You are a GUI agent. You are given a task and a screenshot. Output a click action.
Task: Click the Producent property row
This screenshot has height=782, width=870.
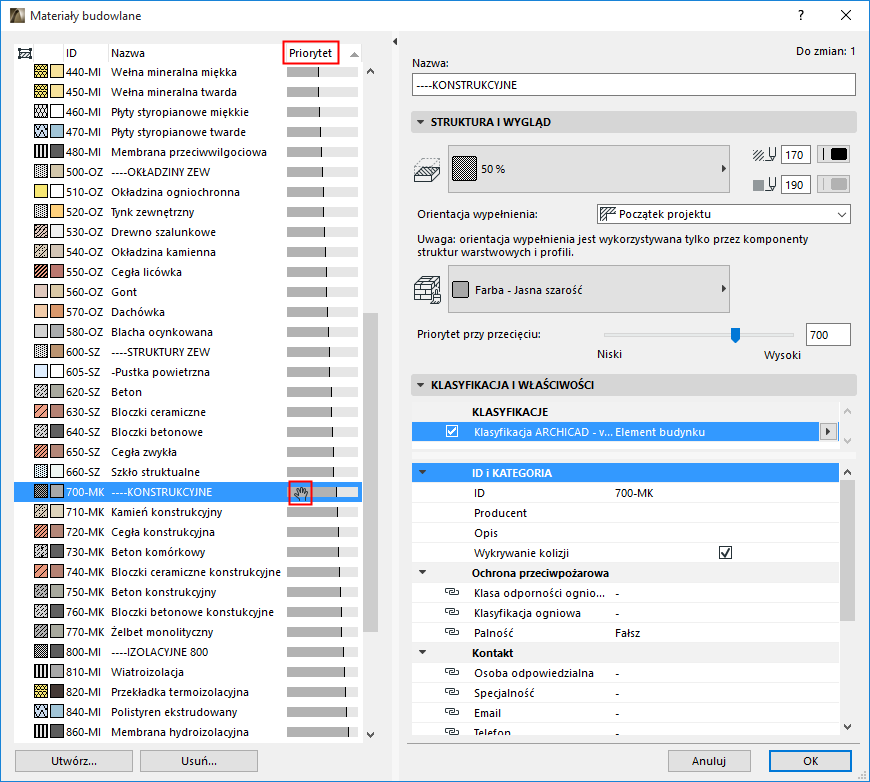pyautogui.click(x=625, y=513)
